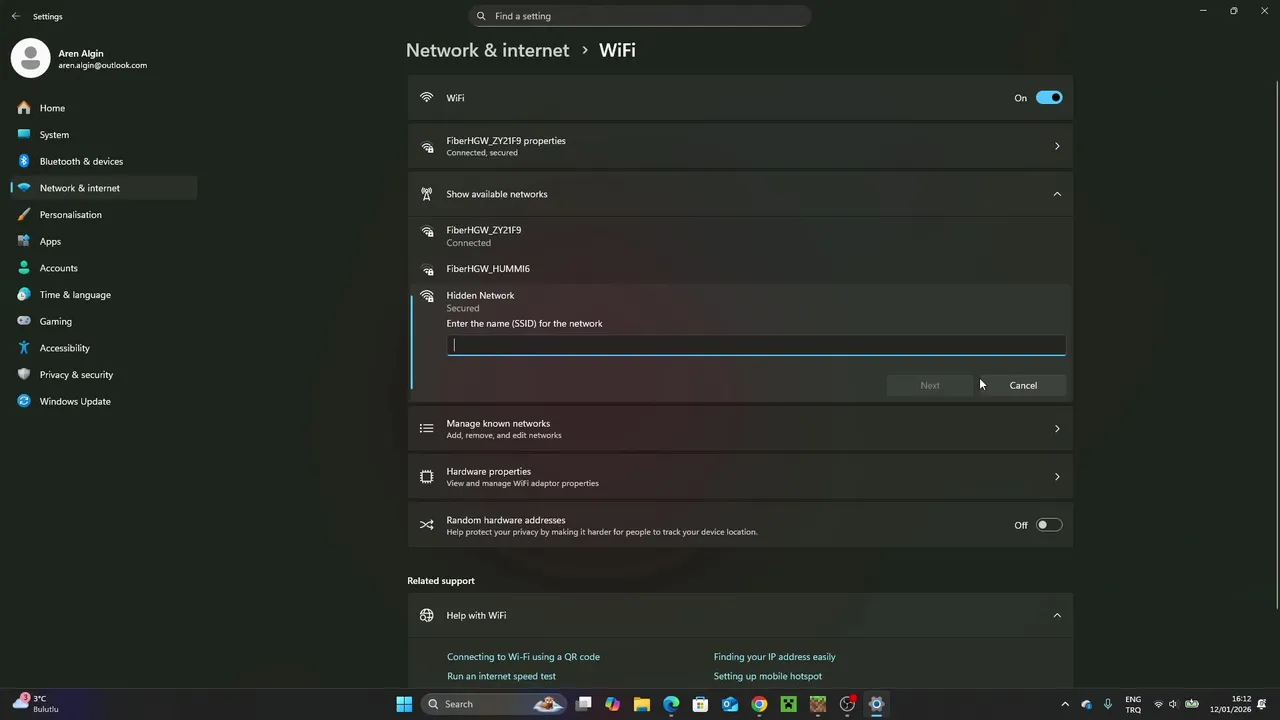The image size is (1280, 720).
Task: Click the SSID name input field
Action: click(x=756, y=345)
